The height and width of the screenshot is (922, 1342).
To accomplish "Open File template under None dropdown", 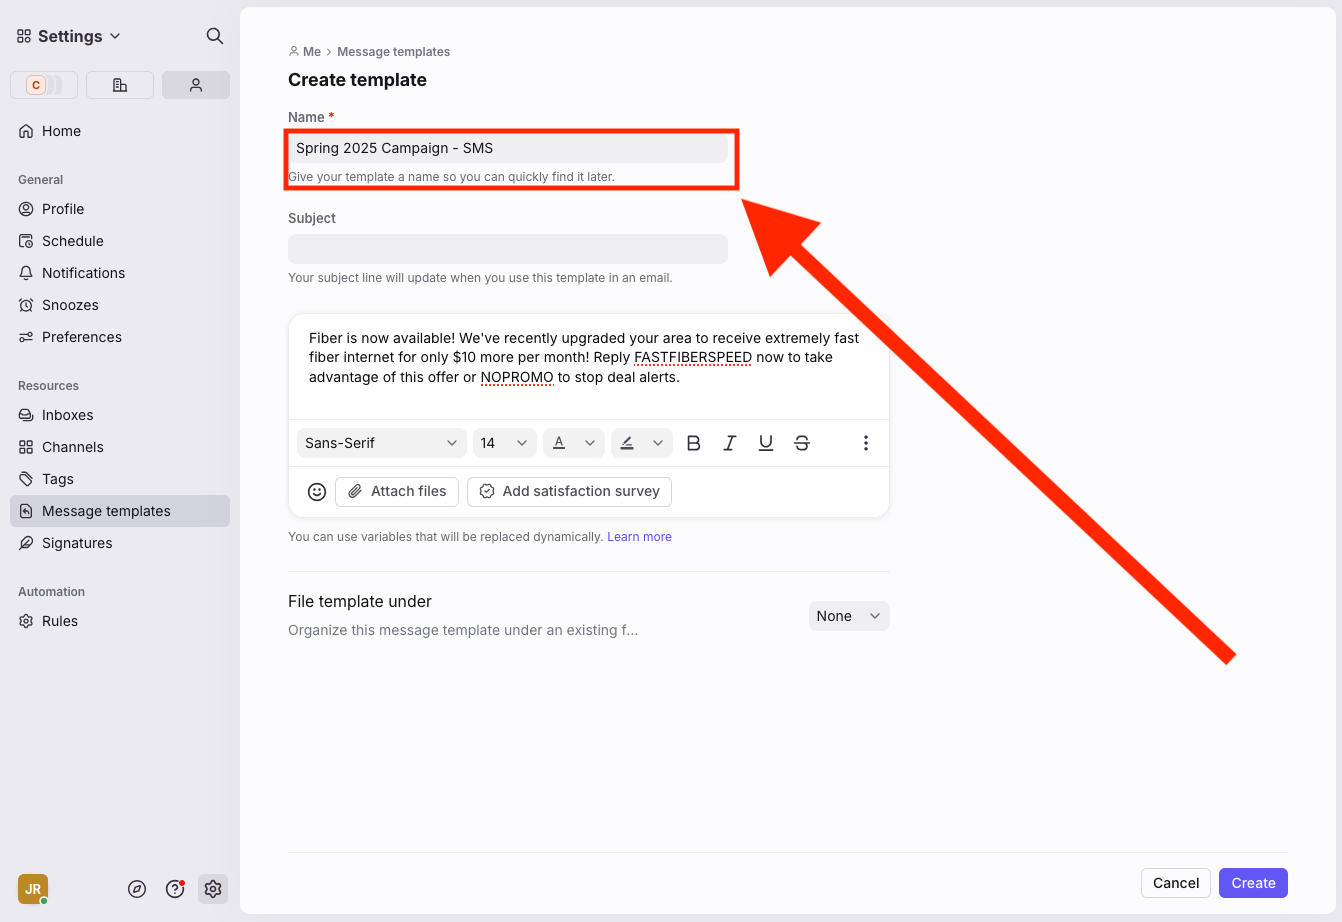I will point(848,616).
